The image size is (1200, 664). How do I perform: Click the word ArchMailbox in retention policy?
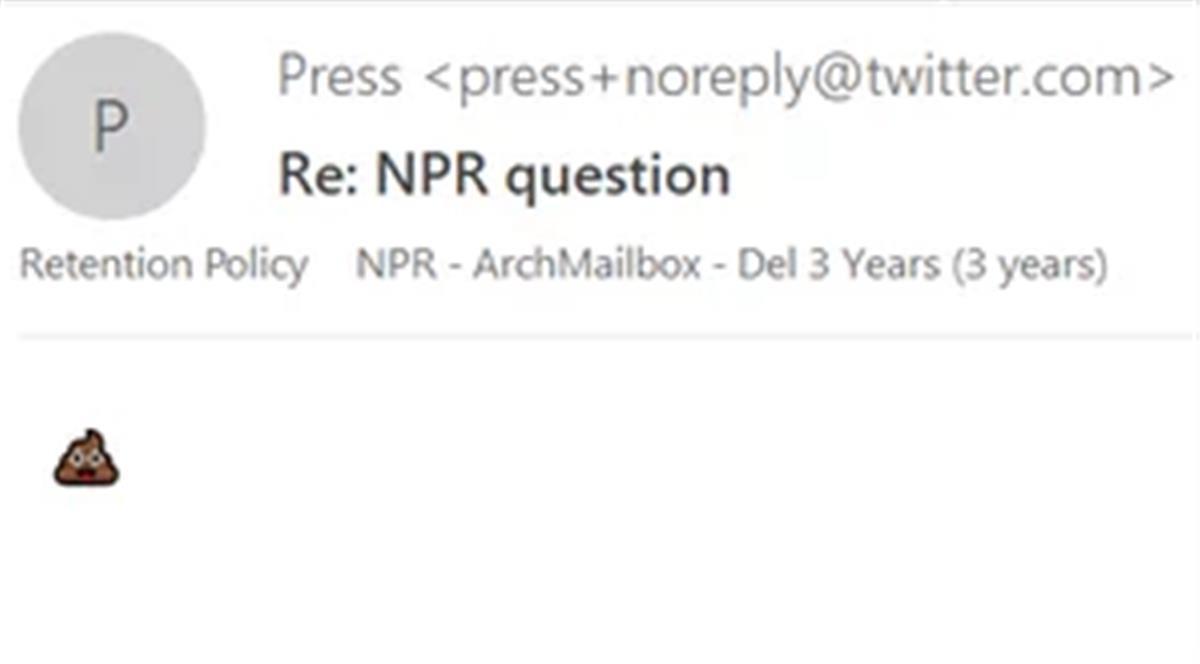(586, 266)
